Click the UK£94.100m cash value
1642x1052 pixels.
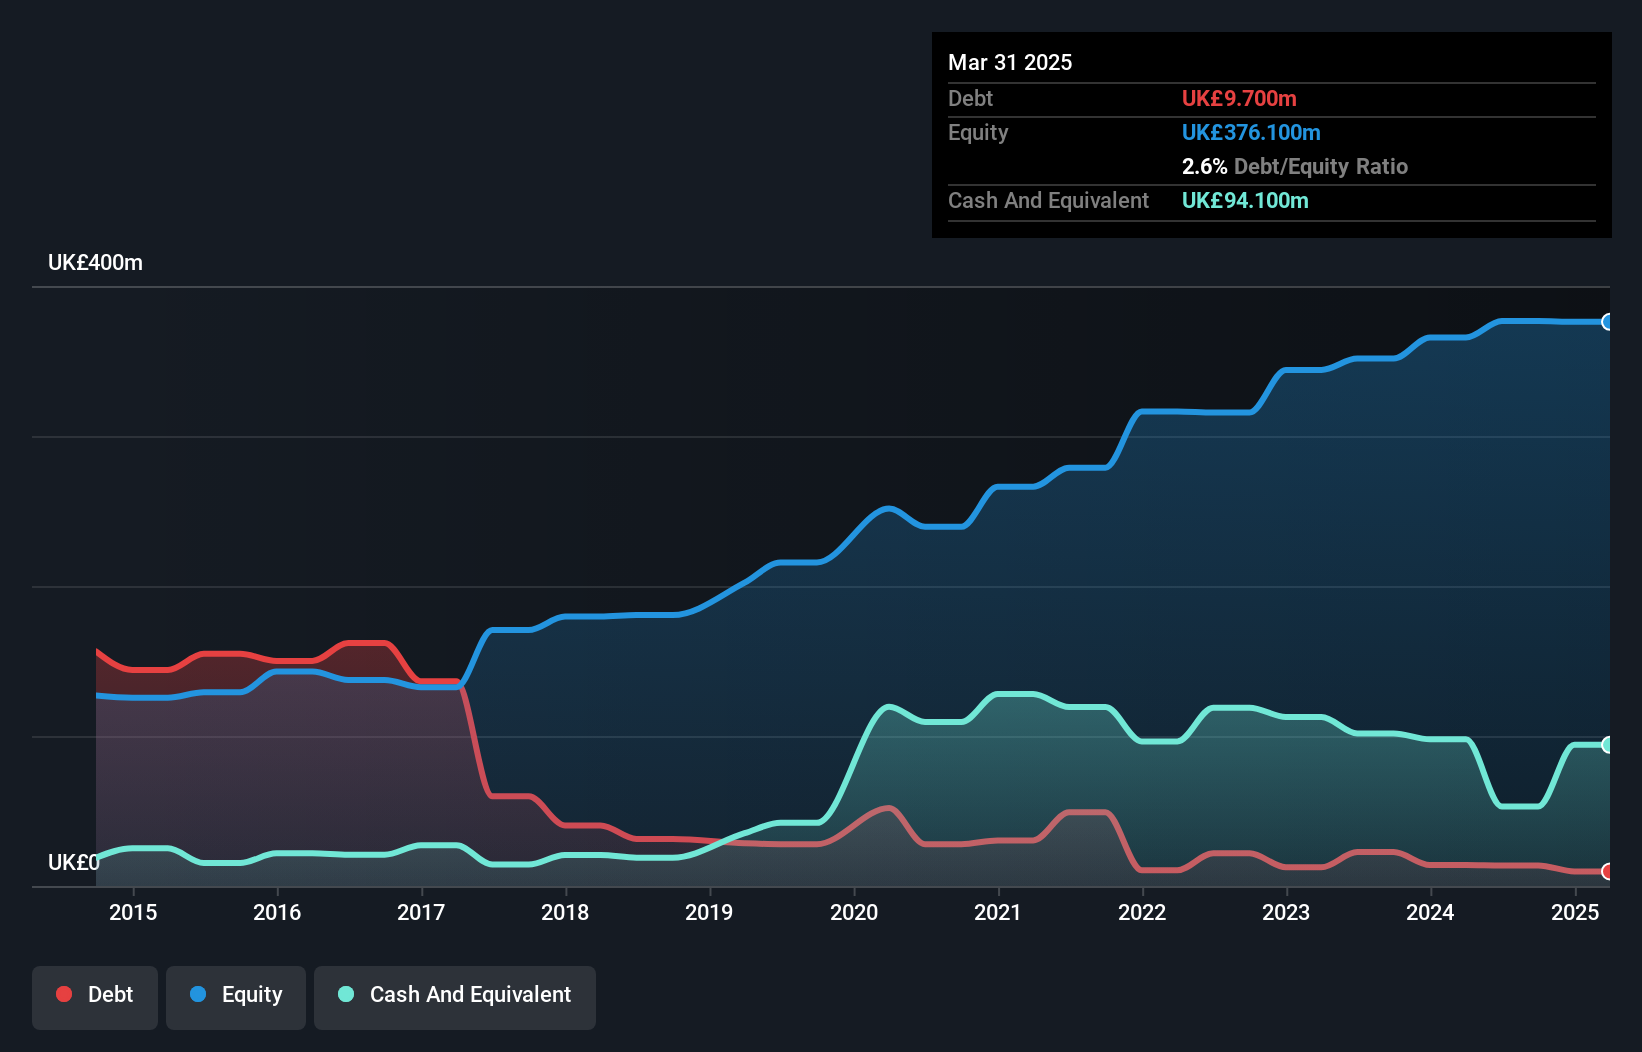(x=1245, y=200)
